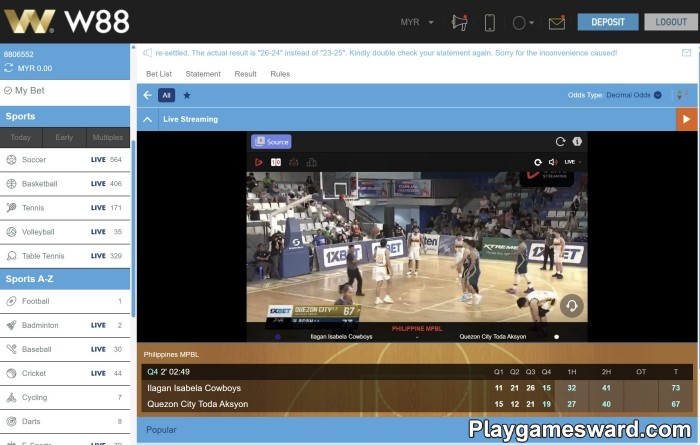Open the inbox envelope icon
The width and height of the screenshot is (700, 445).
[557, 22]
